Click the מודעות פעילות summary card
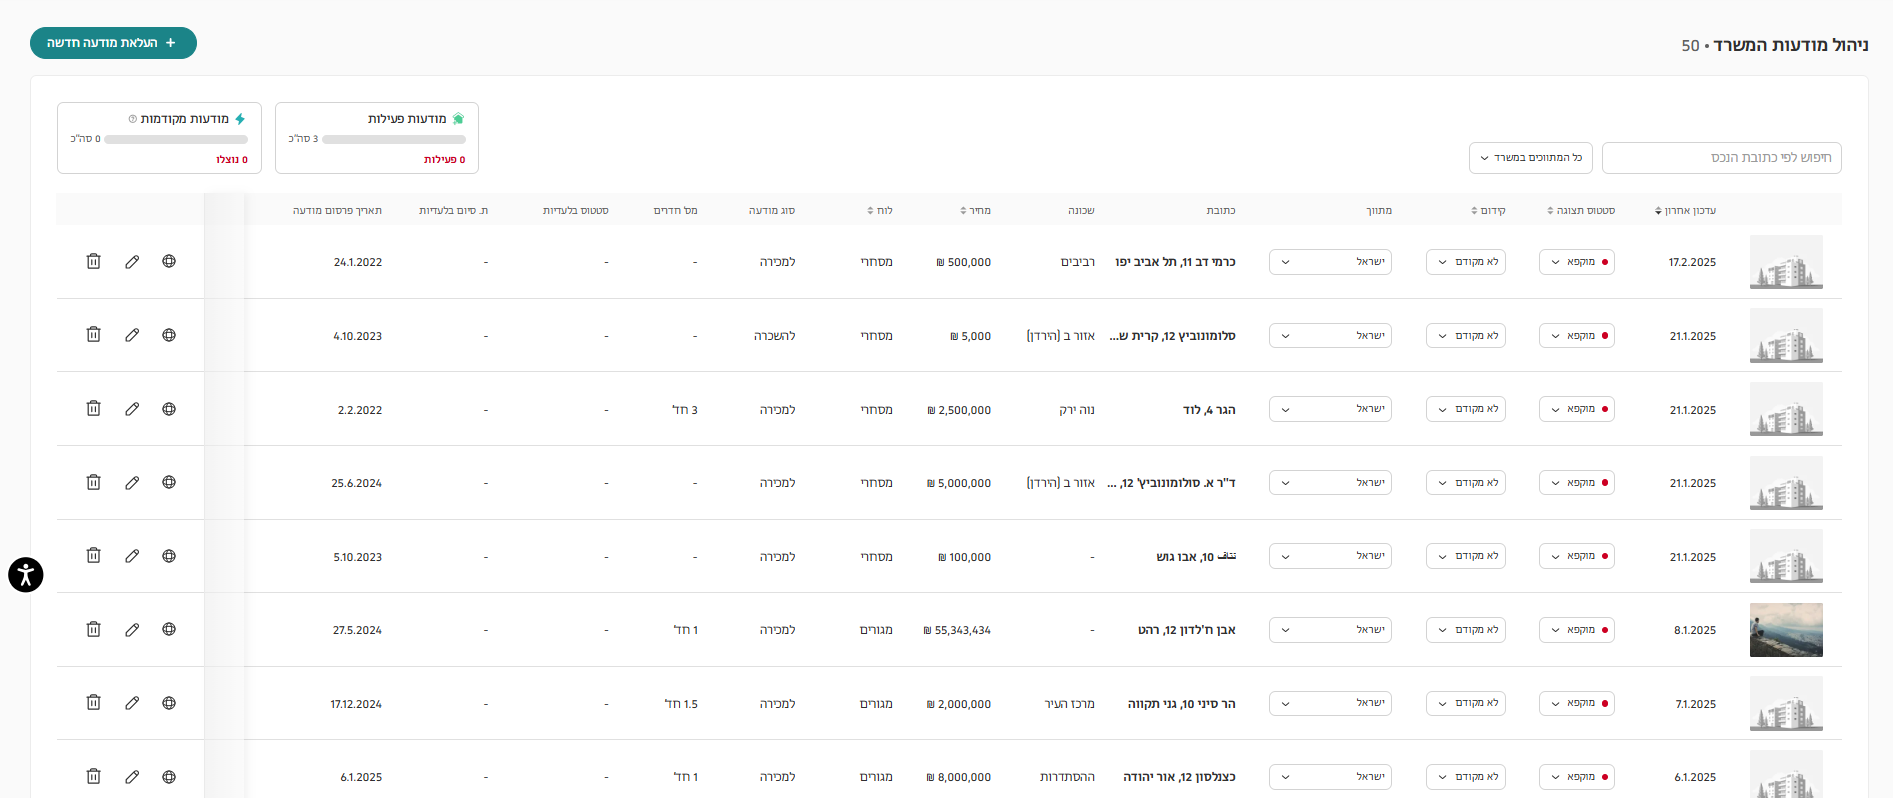1893x798 pixels. [x=376, y=138]
